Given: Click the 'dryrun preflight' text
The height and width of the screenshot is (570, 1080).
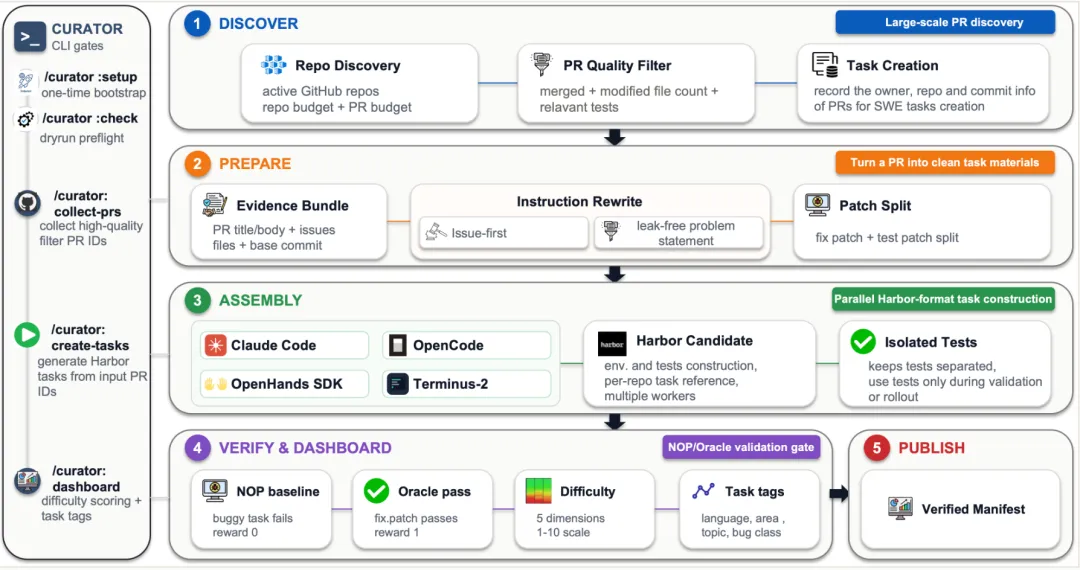Looking at the screenshot, I should pos(82,138).
